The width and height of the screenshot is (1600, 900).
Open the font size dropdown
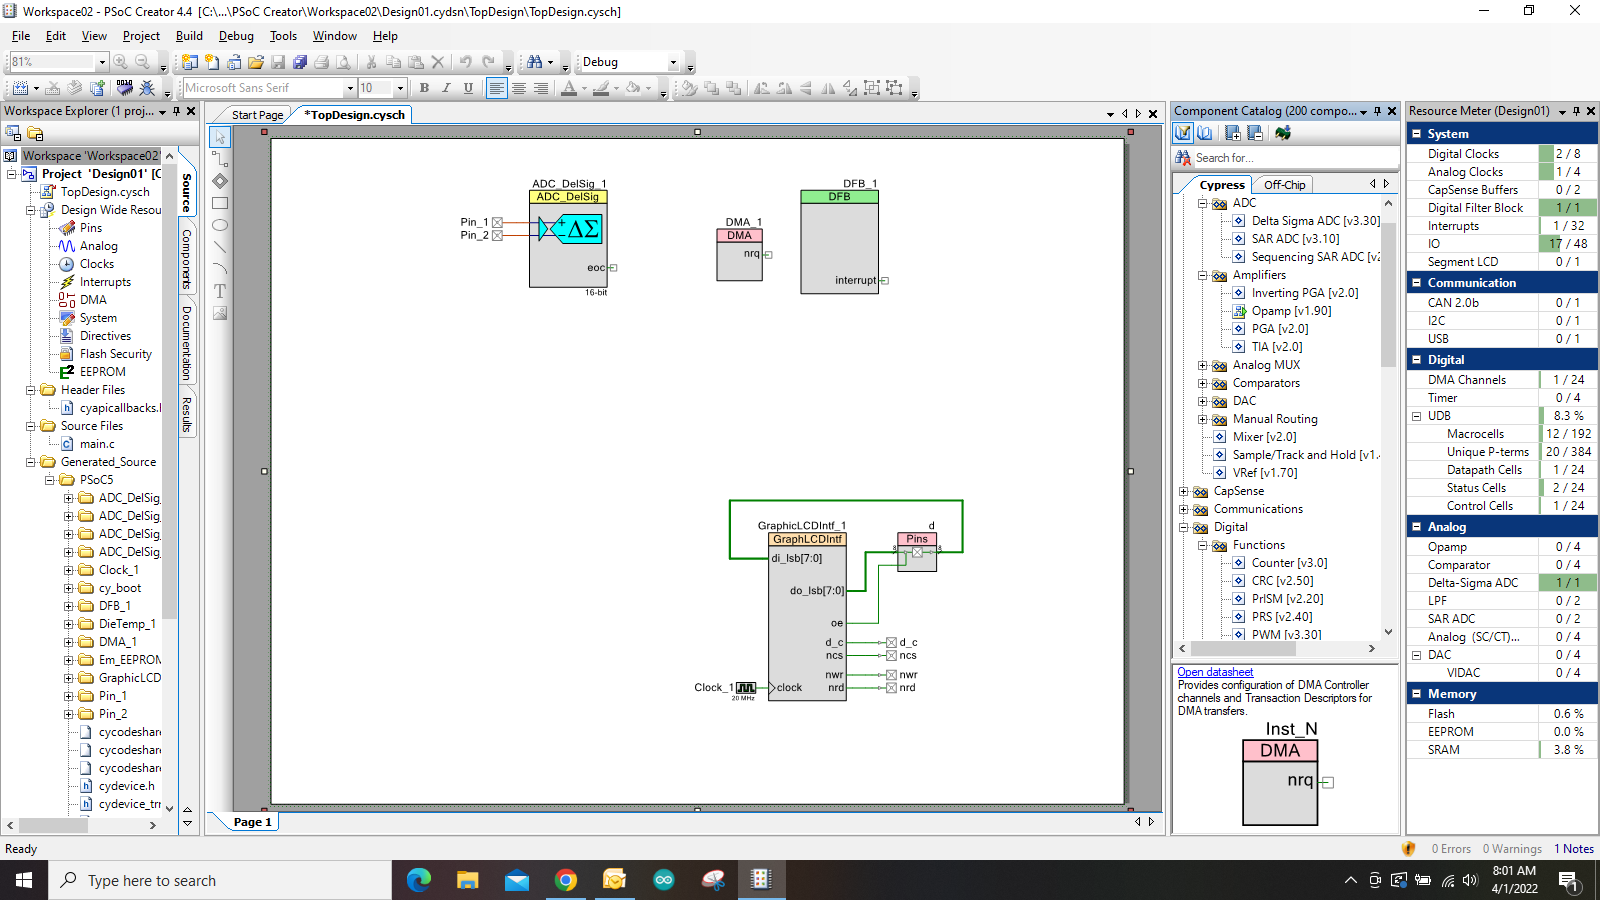(x=400, y=88)
